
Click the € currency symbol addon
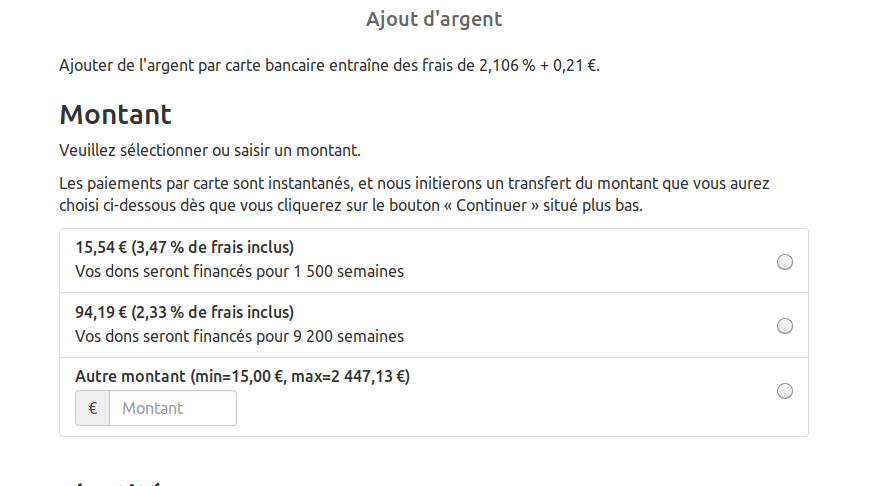(93, 408)
